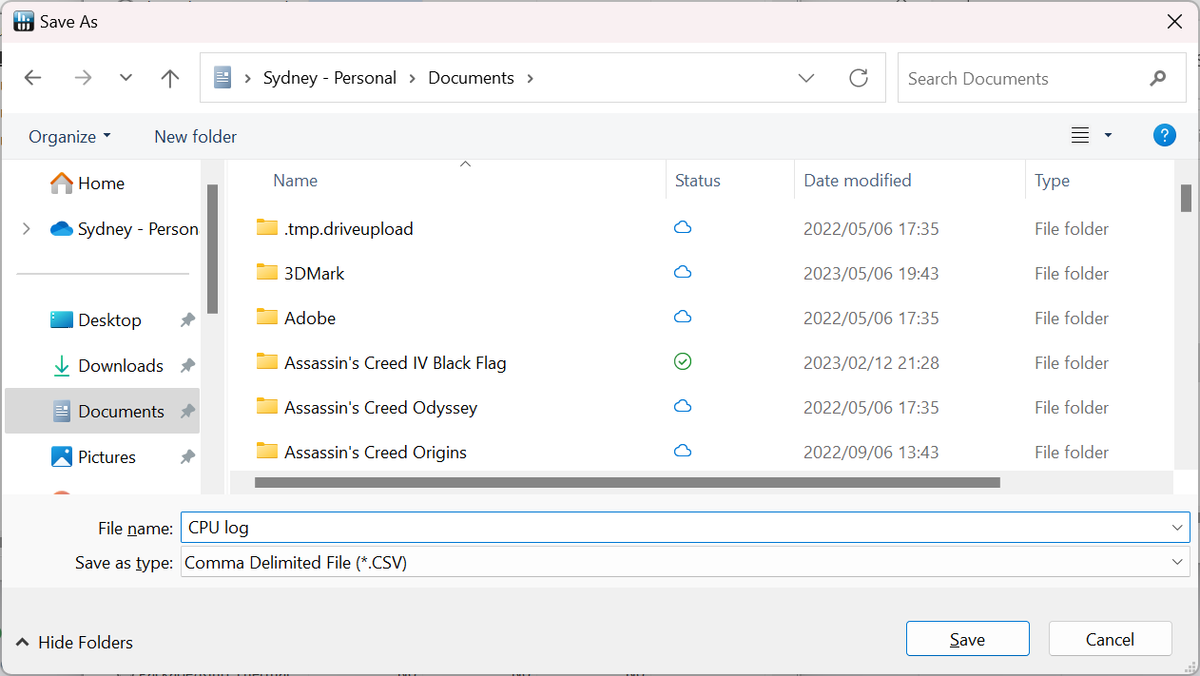
Task: Open the recent locations dropdown arrow
Action: (126, 78)
